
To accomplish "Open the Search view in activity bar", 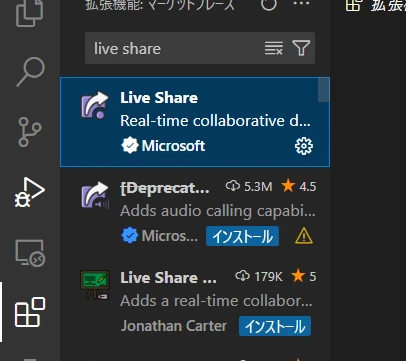I will click(30, 72).
